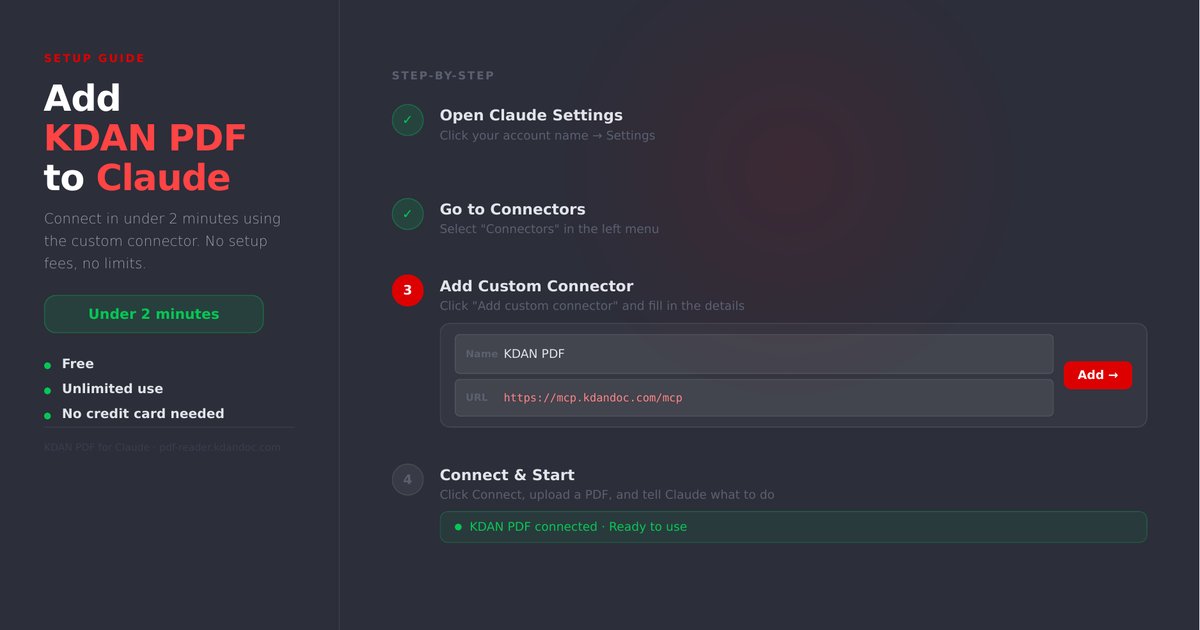Click the 'Click Connect, upload a PDF' instruction text
The image size is (1200, 630).
click(607, 495)
